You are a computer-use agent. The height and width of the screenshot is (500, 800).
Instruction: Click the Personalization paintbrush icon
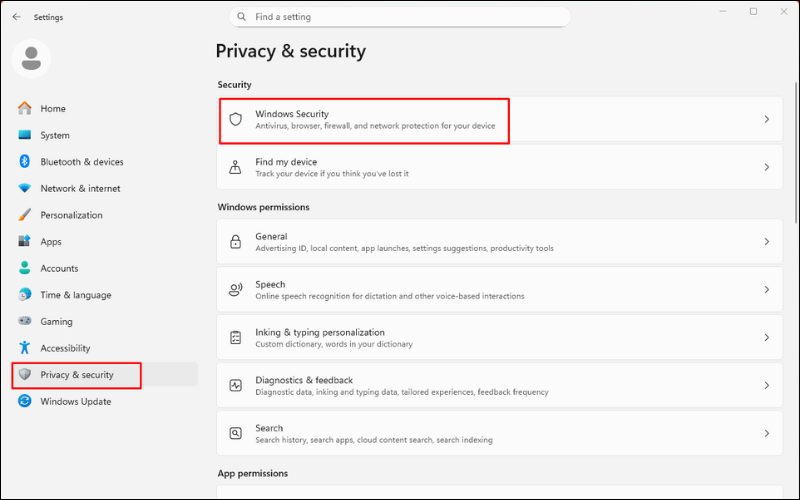point(24,215)
